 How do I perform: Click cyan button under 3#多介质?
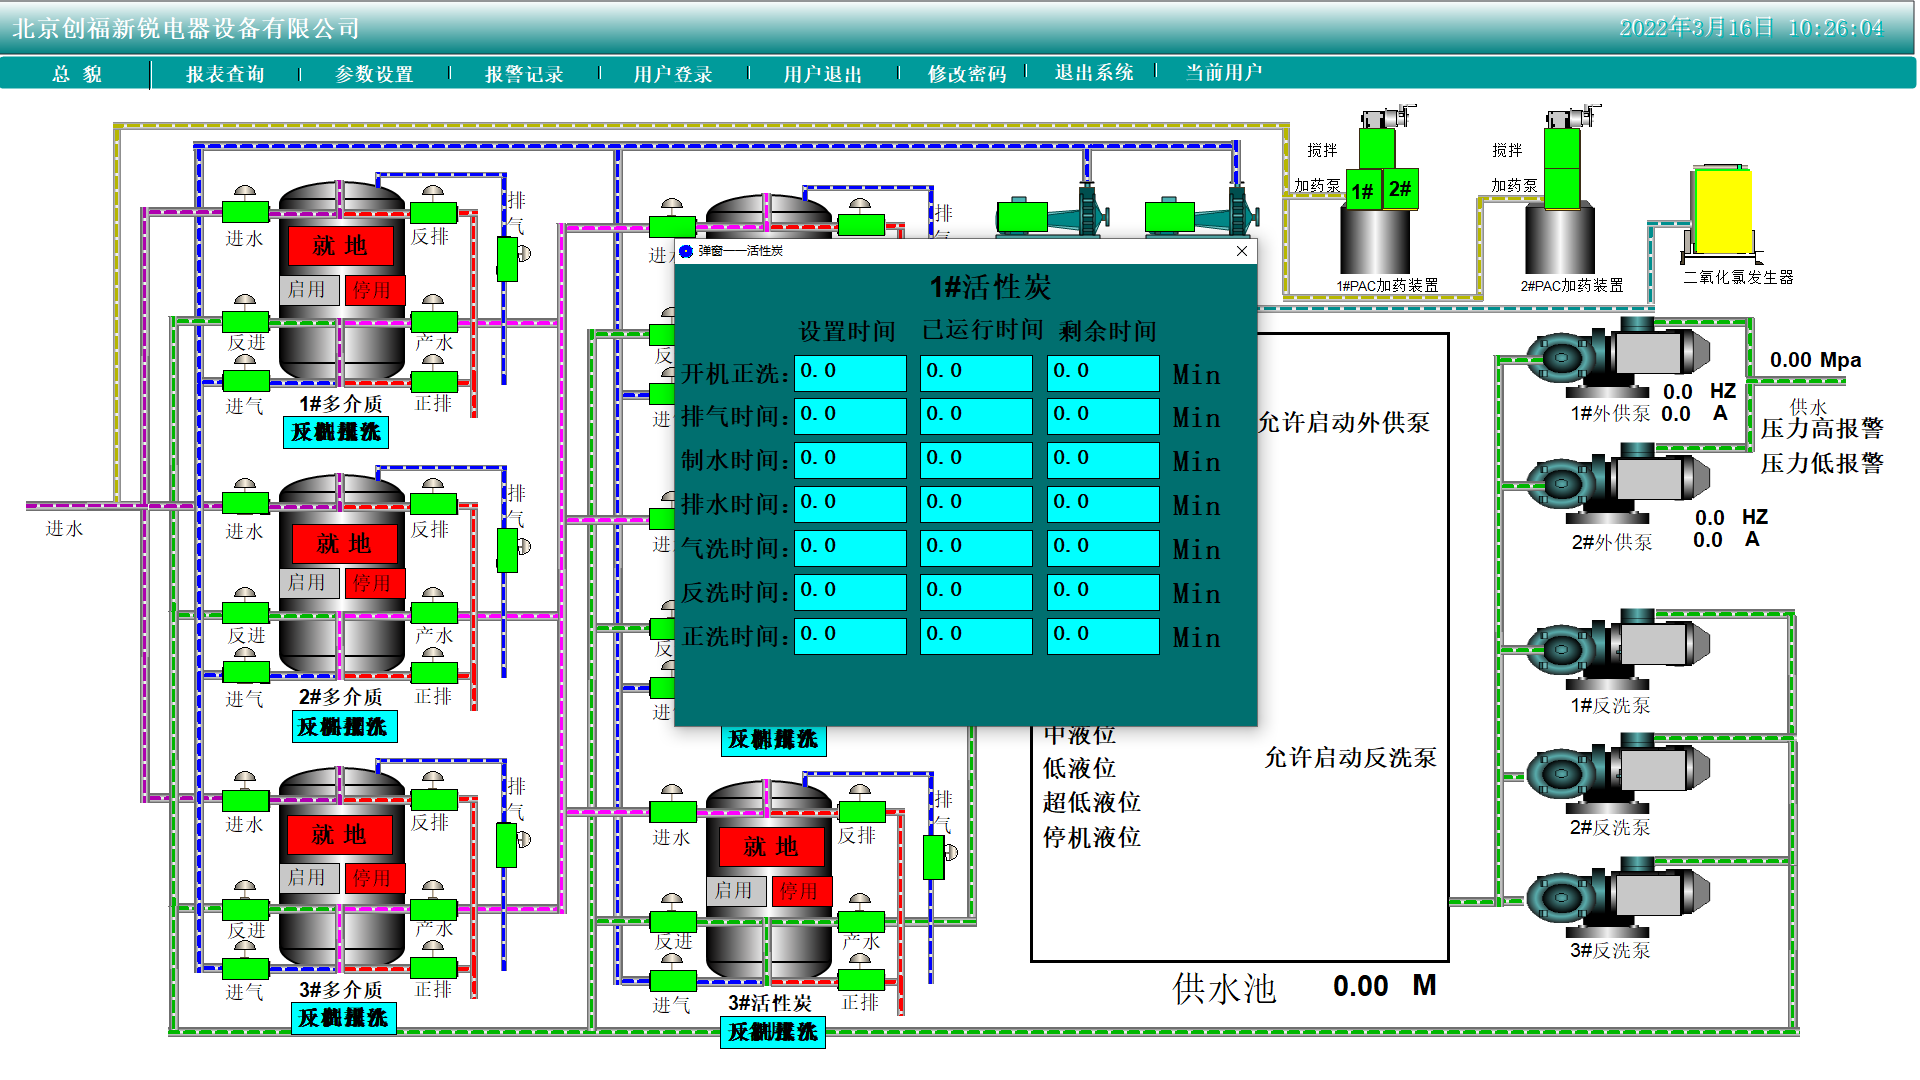pyautogui.click(x=344, y=1018)
